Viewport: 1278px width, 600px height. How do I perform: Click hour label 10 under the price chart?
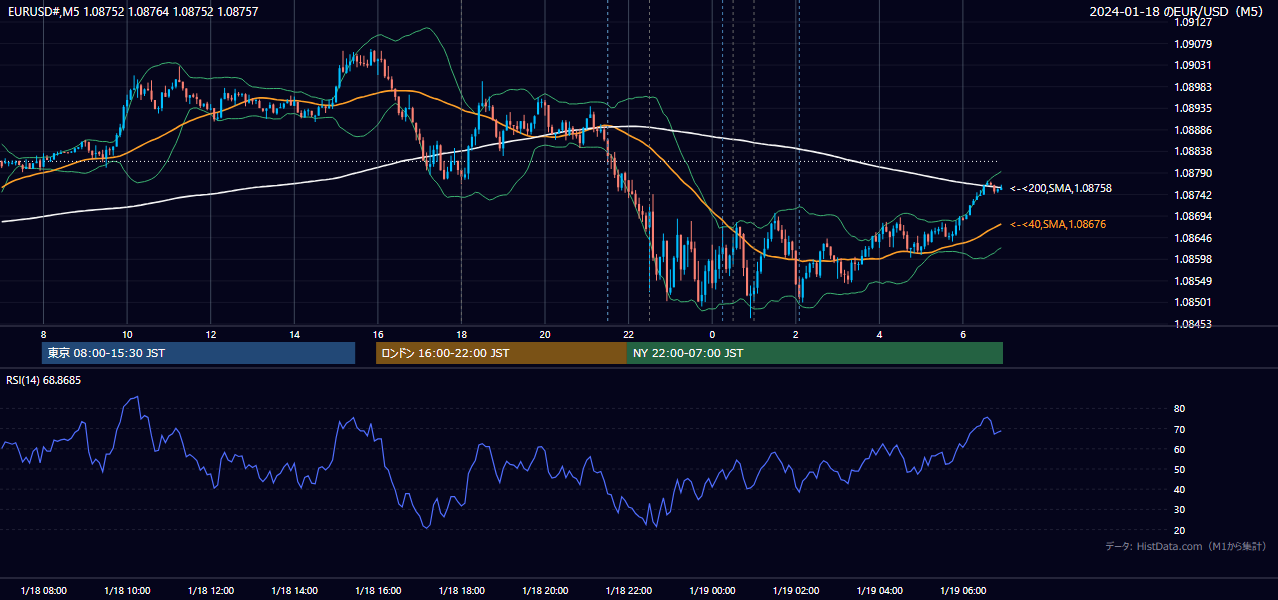(x=127, y=334)
